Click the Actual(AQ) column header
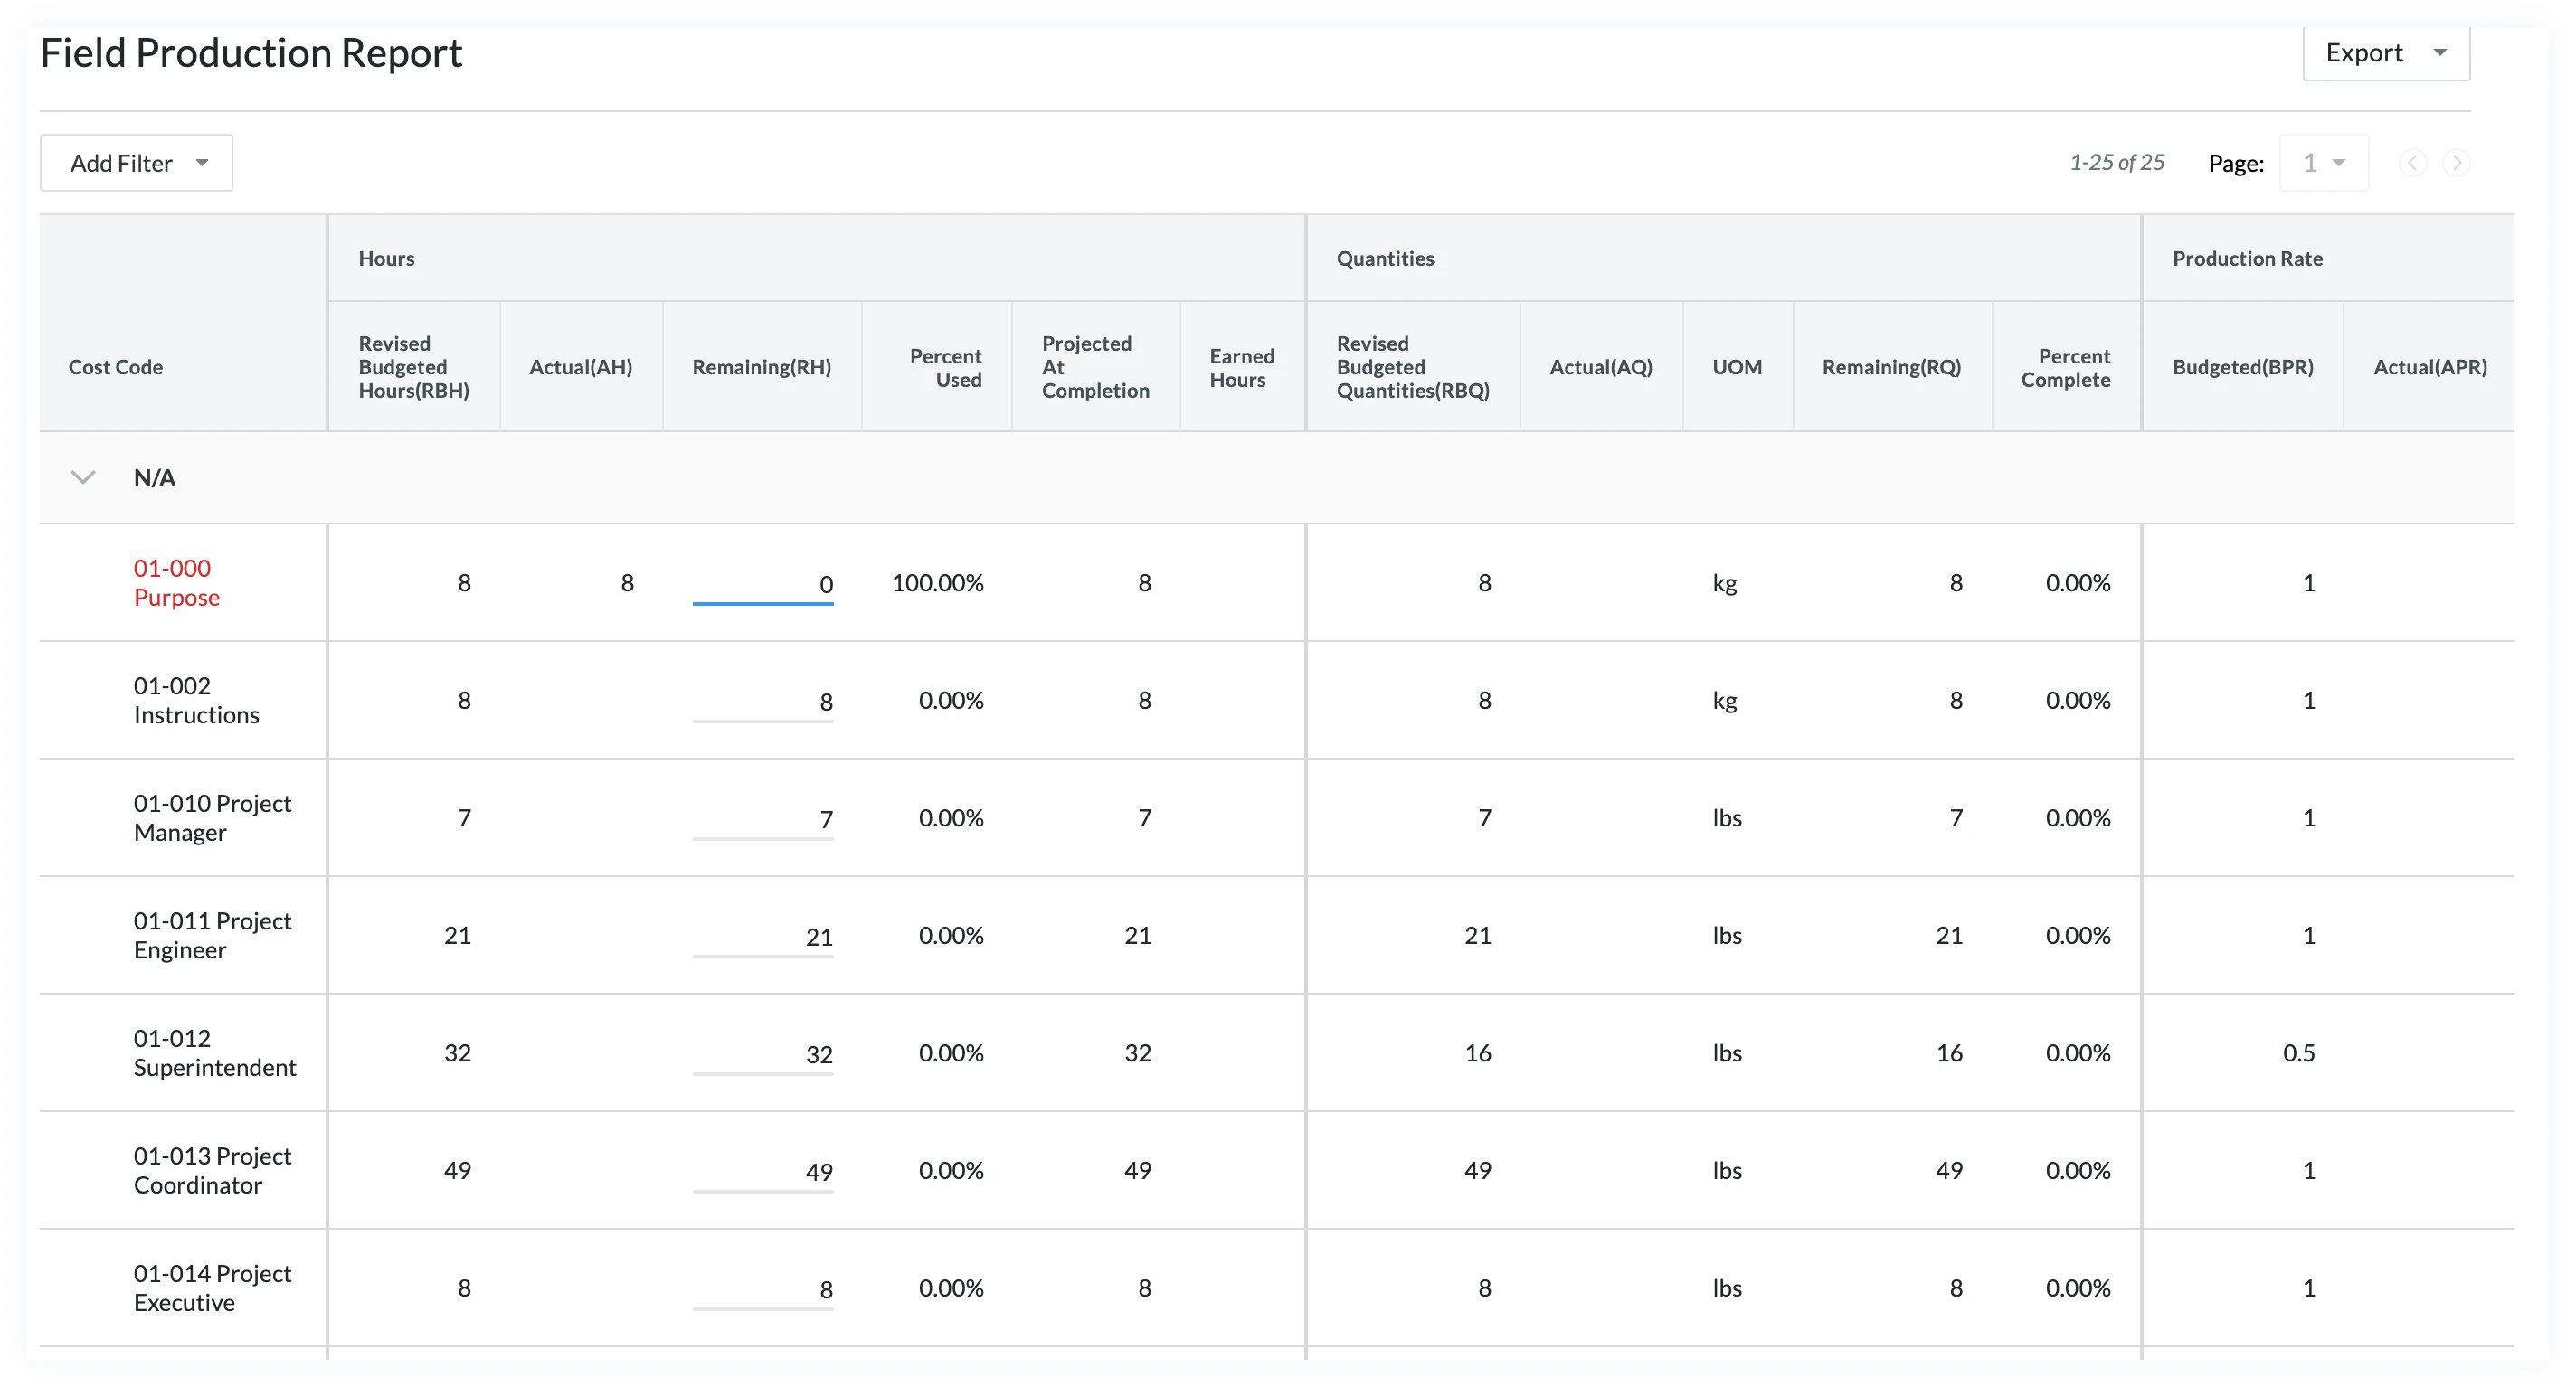 1601,367
